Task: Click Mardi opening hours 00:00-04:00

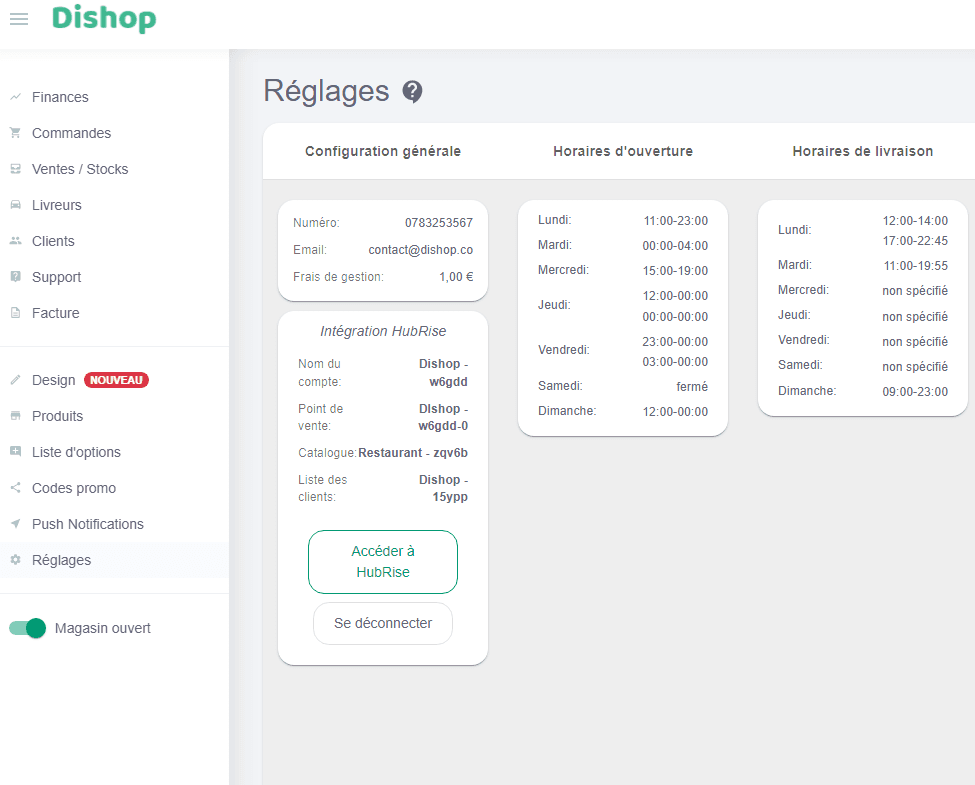Action: (675, 246)
